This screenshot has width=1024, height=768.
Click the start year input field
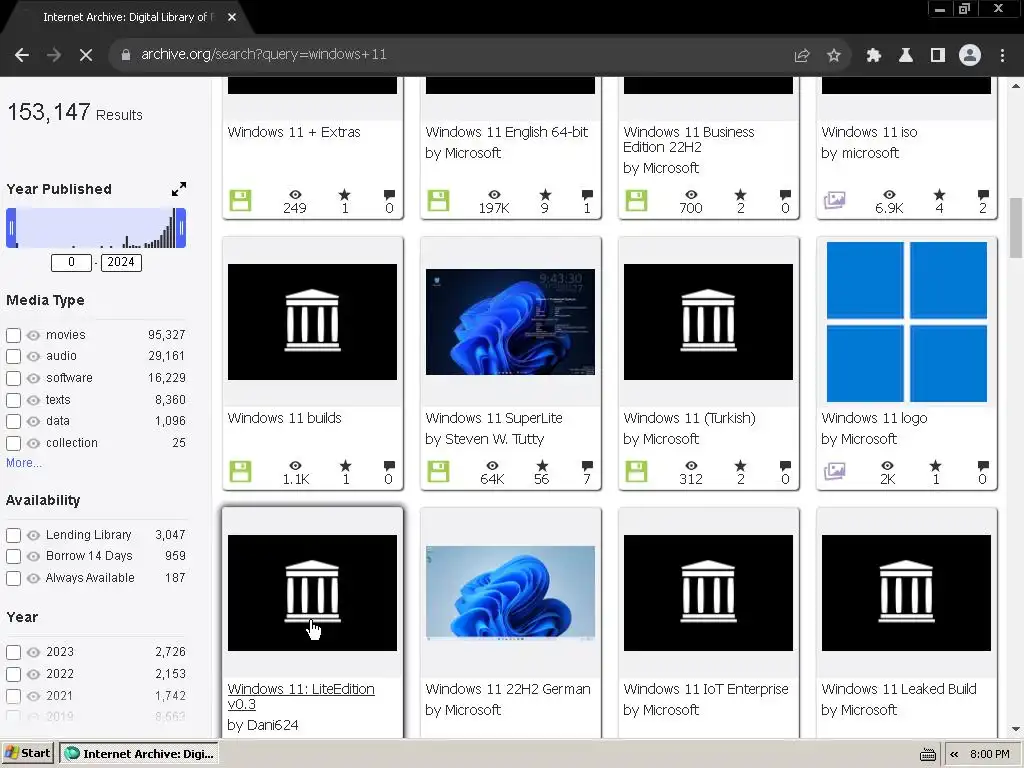point(71,263)
